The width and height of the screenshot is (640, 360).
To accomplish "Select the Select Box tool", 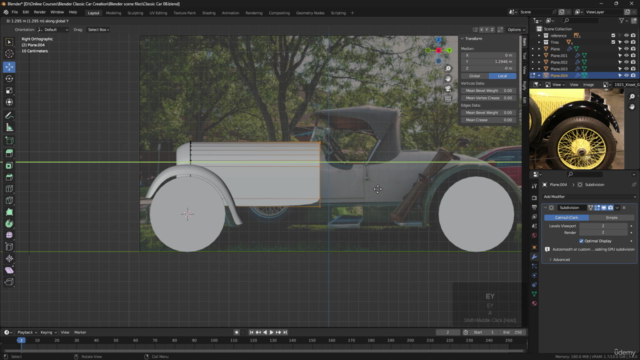I will [x=9, y=42].
